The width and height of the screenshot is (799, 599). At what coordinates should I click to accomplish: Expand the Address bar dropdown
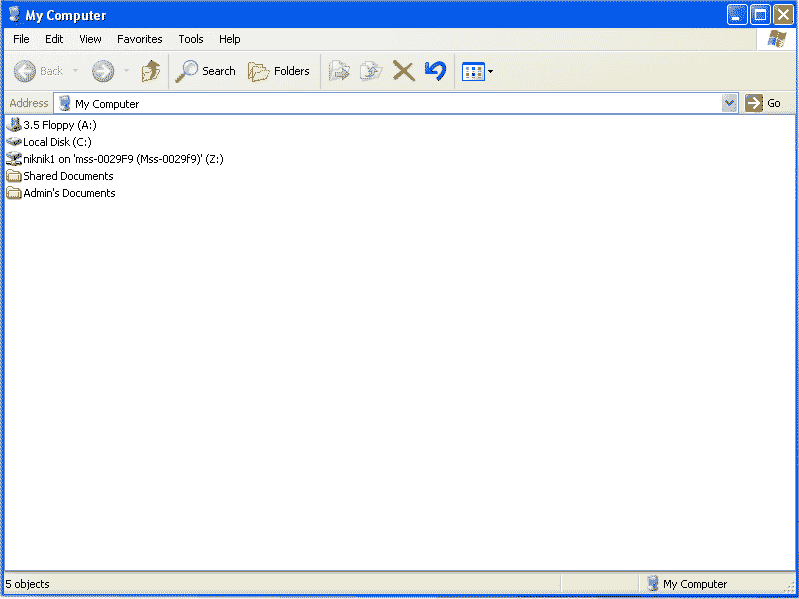coord(730,103)
